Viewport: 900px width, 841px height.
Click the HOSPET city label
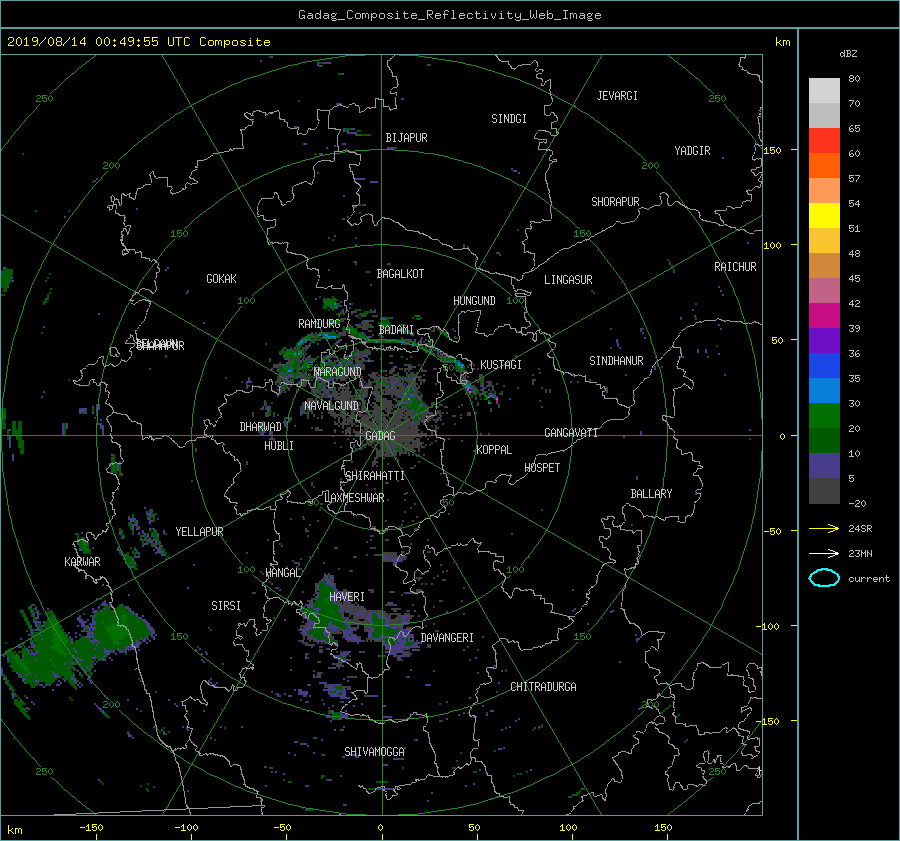542,468
